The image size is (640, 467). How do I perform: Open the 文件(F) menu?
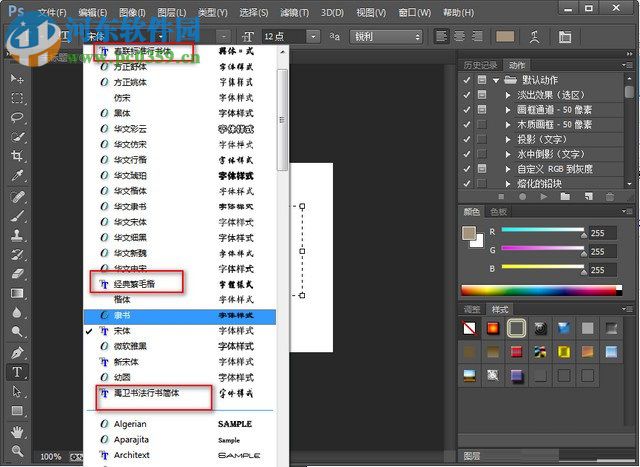[x=53, y=13]
